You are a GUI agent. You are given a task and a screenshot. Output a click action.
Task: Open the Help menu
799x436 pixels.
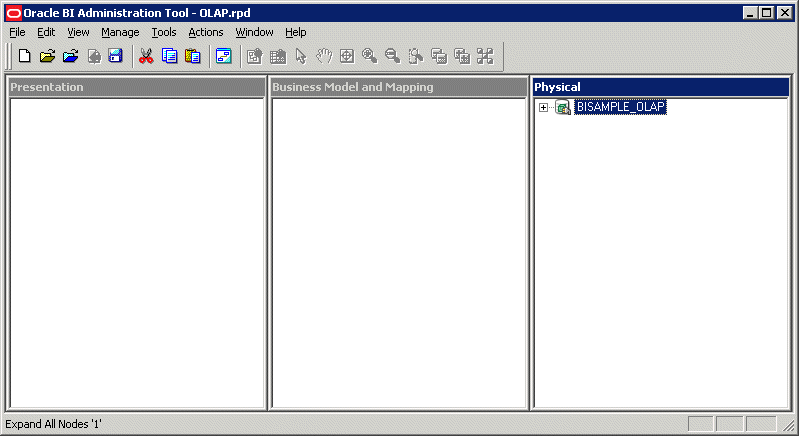(296, 32)
